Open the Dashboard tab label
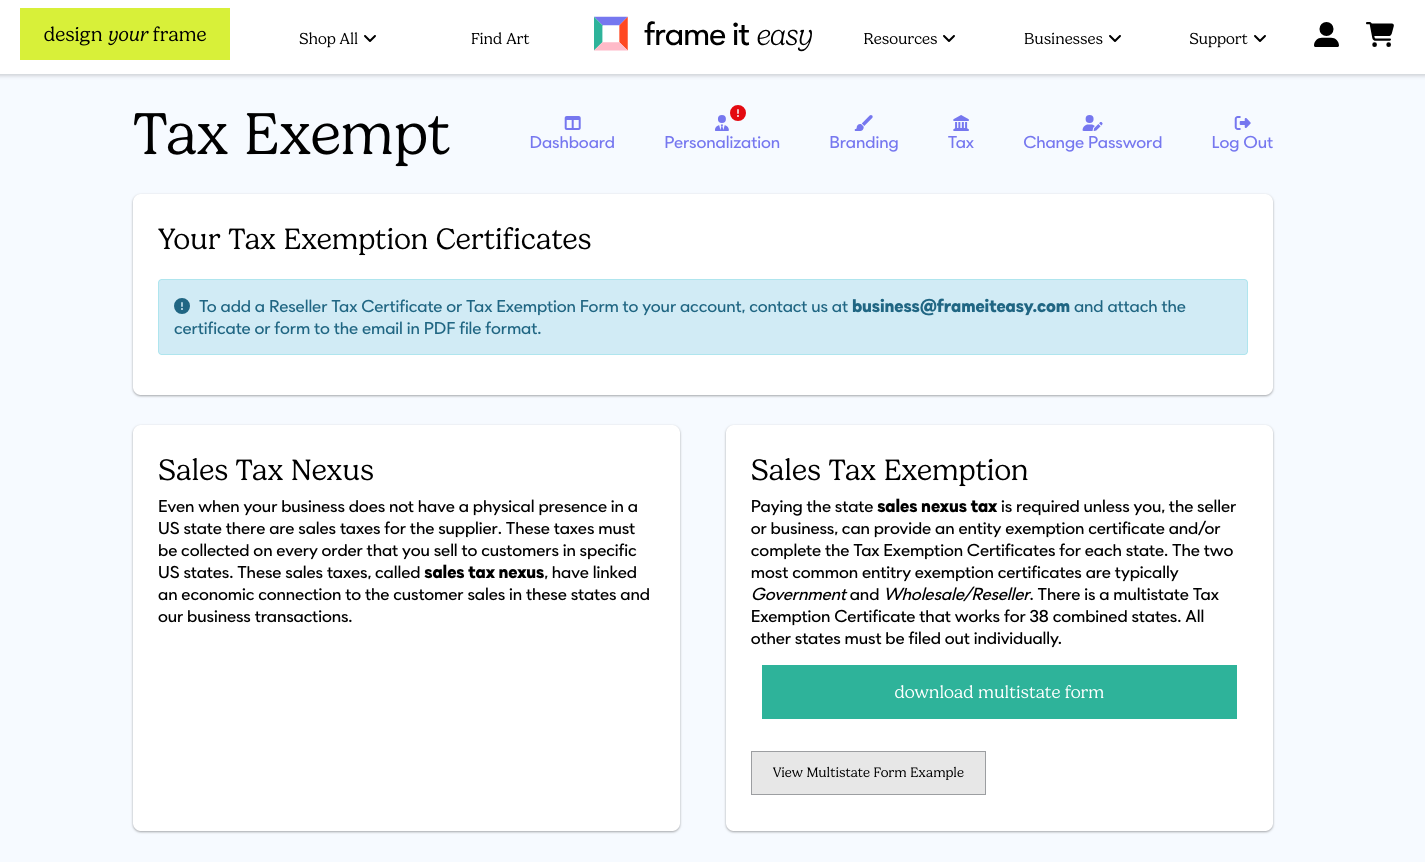 pyautogui.click(x=572, y=143)
